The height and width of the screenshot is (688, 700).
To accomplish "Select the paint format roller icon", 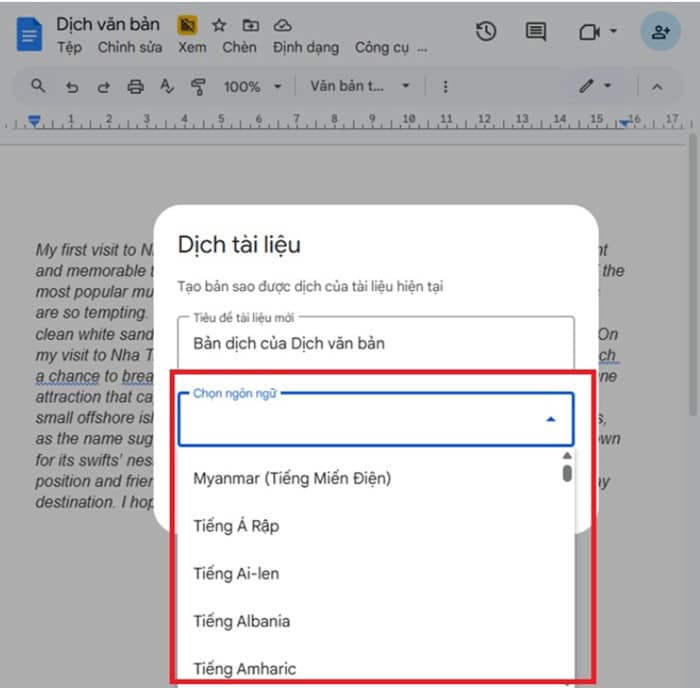I will (x=198, y=87).
